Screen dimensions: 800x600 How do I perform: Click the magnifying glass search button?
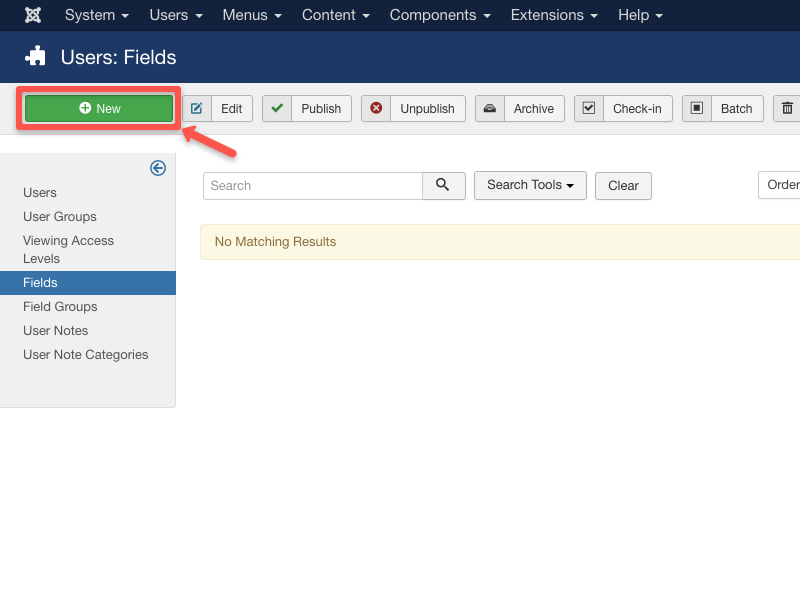(444, 185)
